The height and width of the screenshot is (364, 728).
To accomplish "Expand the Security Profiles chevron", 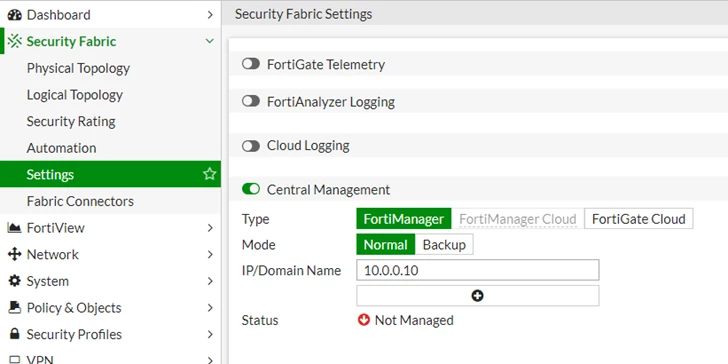I will [x=210, y=334].
